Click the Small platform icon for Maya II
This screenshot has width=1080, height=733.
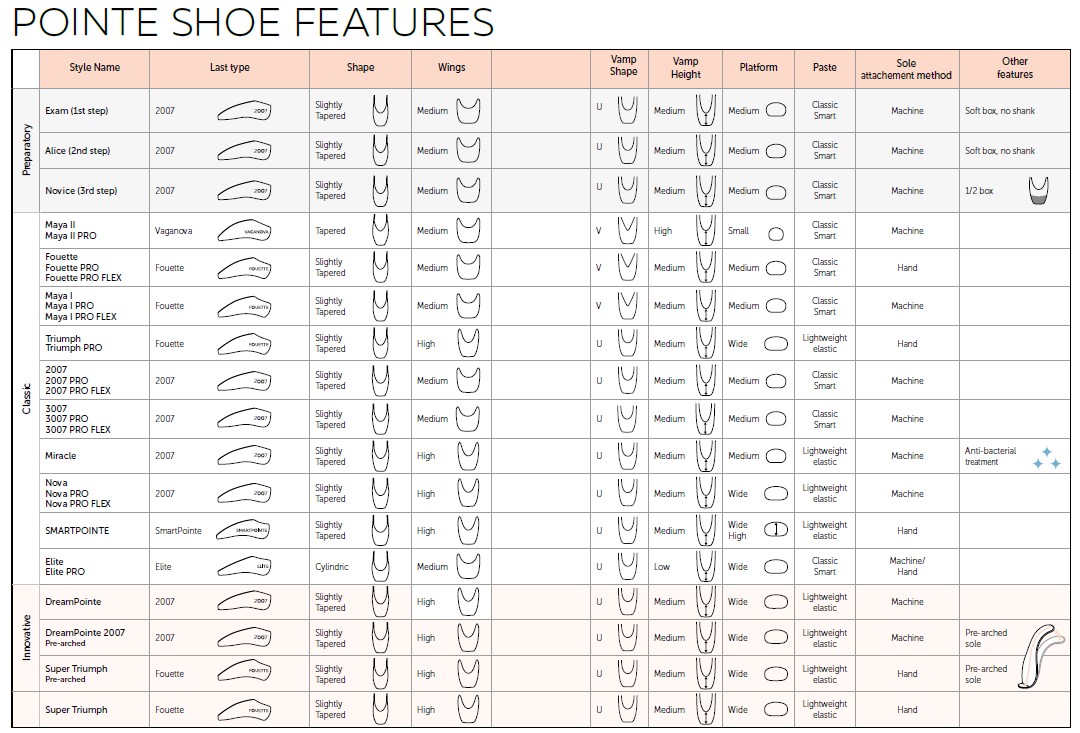coord(775,234)
